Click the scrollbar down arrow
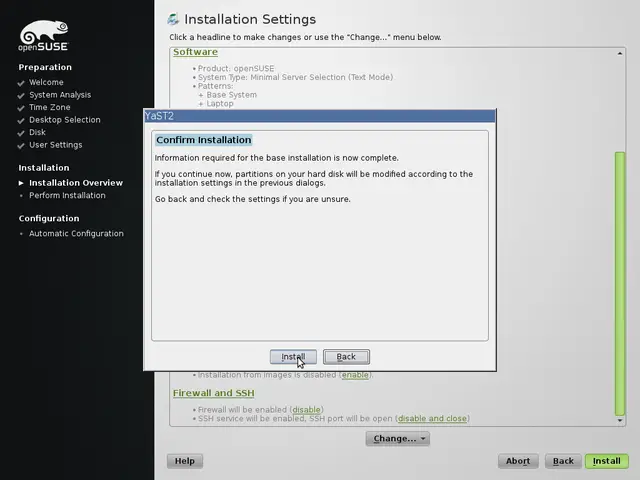Image resolution: width=640 pixels, height=480 pixels. [620, 420]
